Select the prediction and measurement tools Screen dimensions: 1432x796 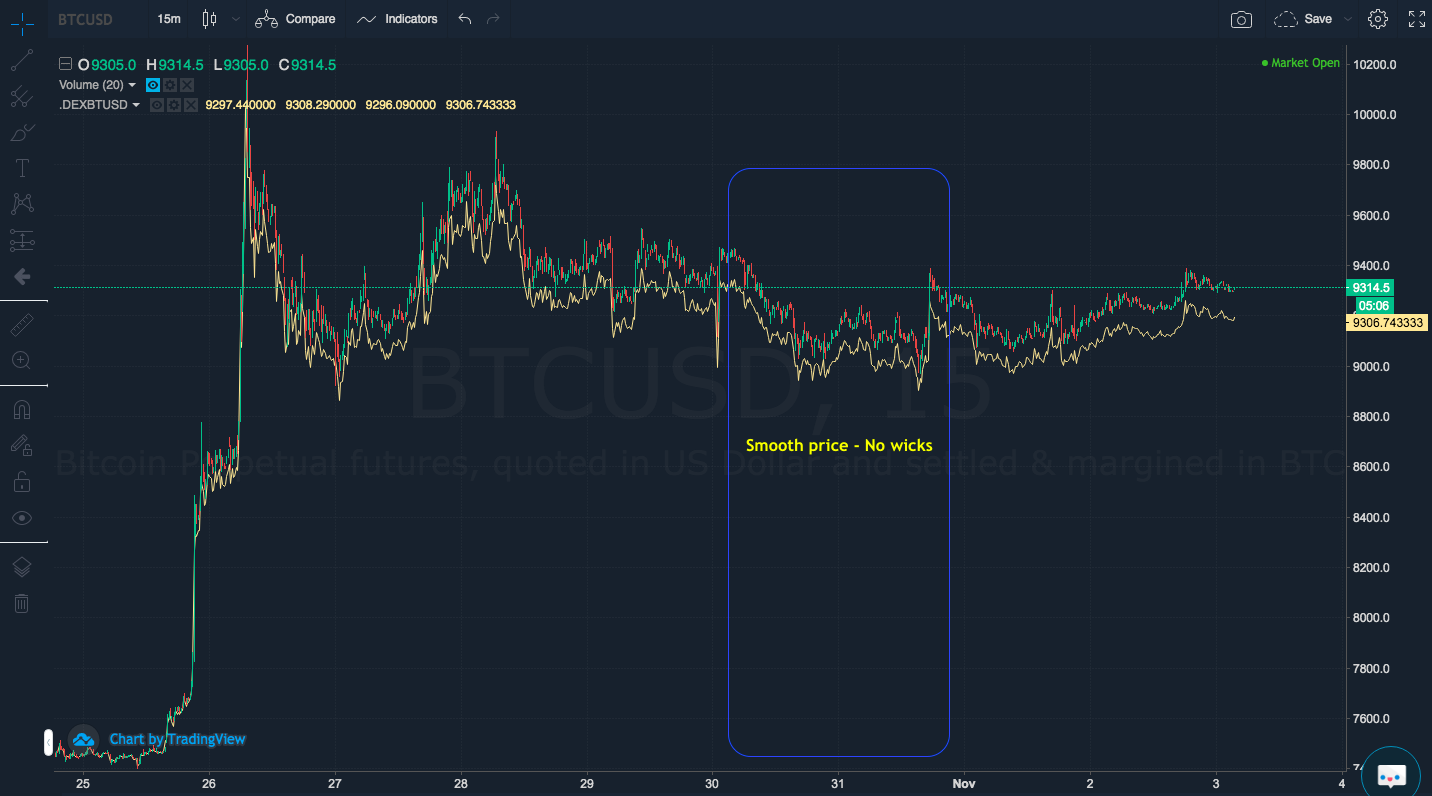coord(22,240)
